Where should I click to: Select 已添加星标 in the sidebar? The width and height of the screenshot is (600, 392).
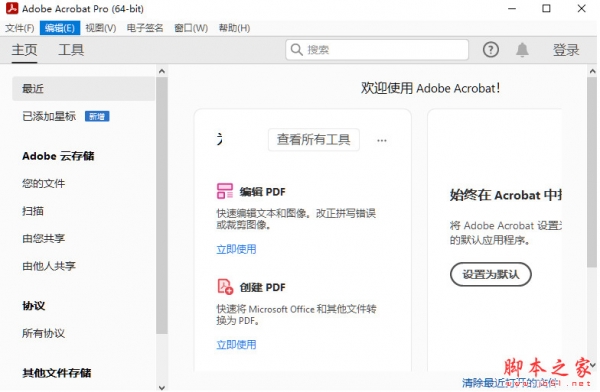click(x=49, y=116)
